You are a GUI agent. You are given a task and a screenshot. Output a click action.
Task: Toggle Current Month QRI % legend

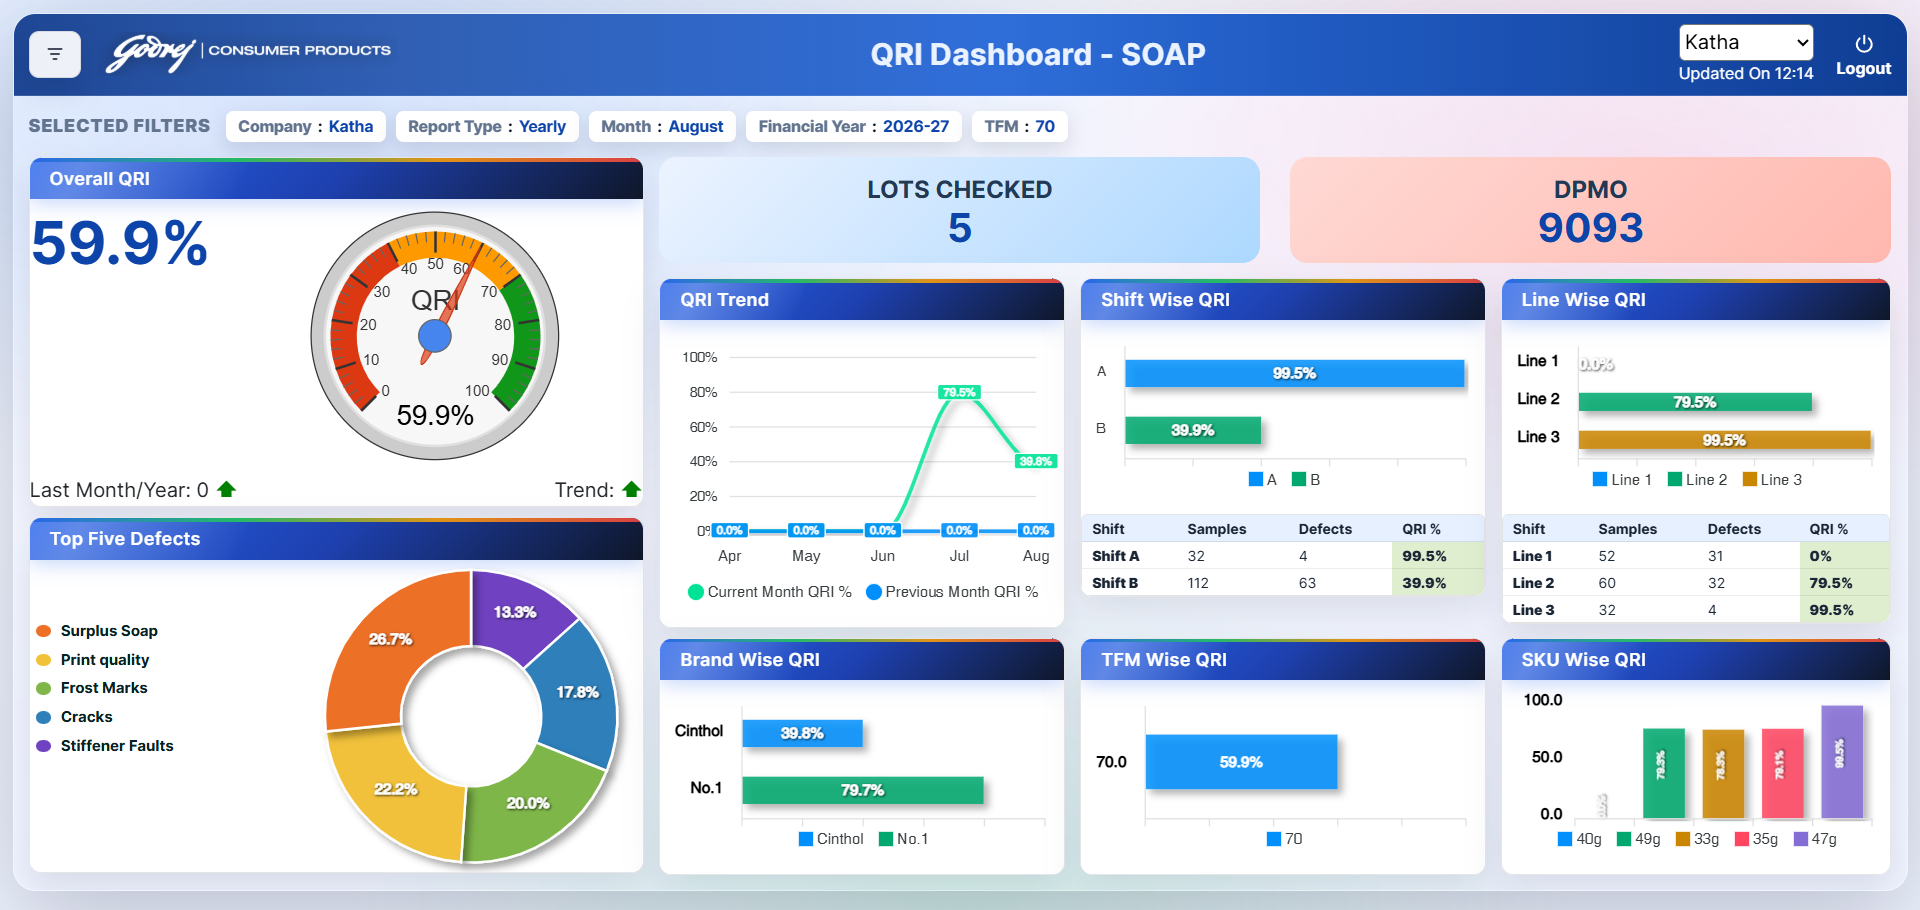(770, 592)
